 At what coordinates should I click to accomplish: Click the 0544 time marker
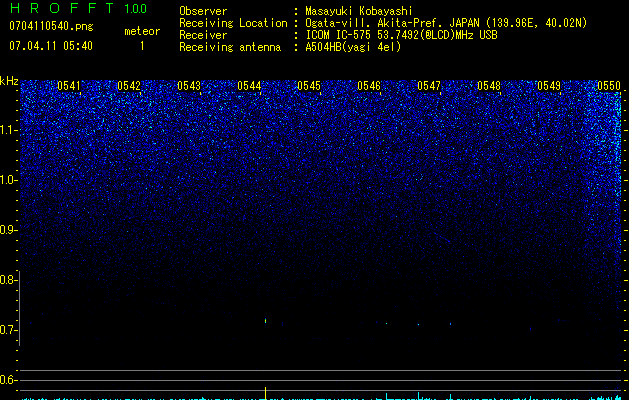pos(249,86)
